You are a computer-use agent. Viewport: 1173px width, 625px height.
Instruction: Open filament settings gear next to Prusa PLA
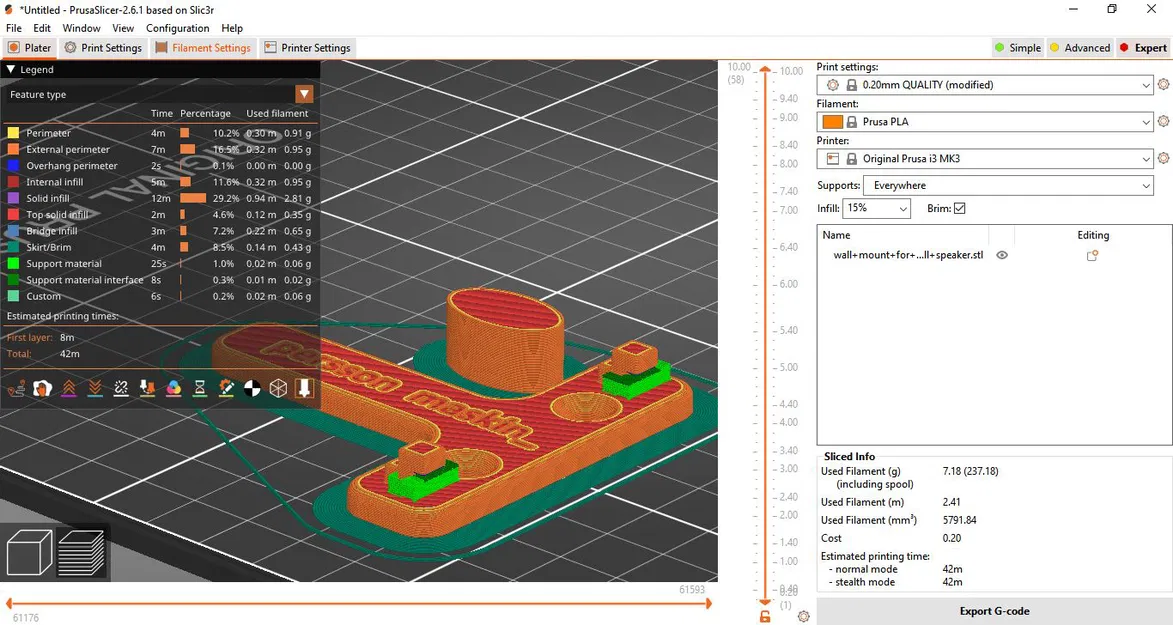[x=1163, y=121]
